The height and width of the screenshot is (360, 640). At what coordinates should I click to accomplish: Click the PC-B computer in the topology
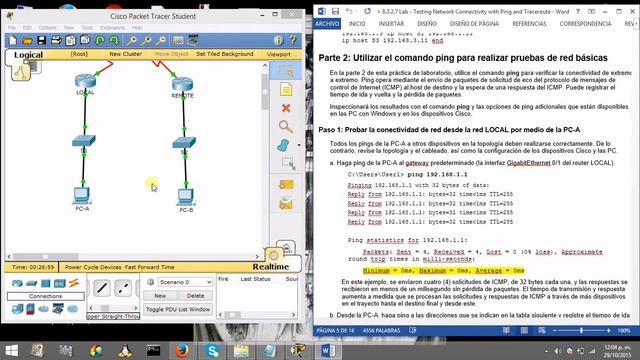pyautogui.click(x=186, y=197)
